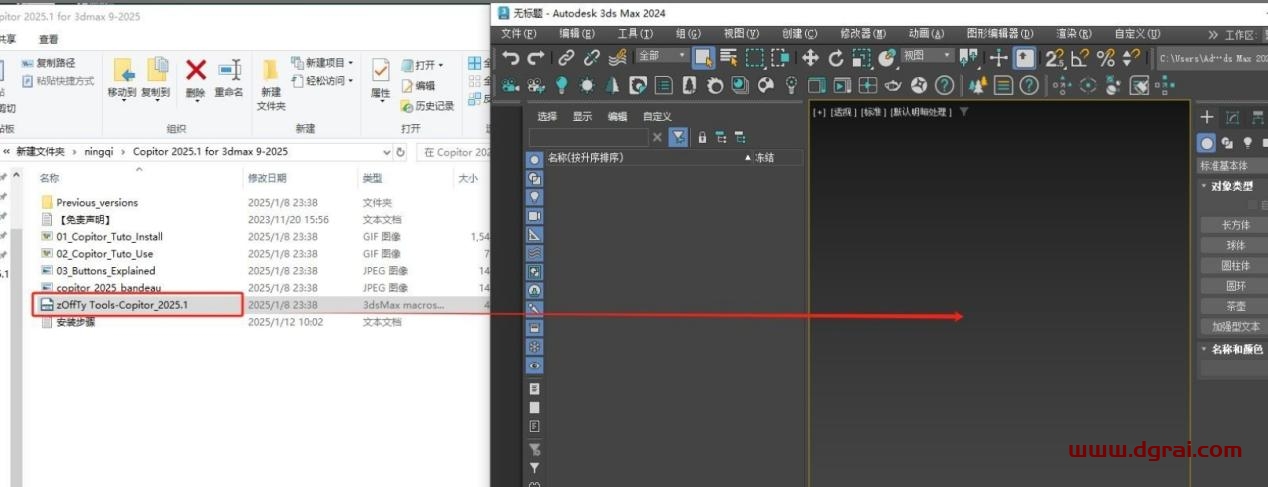Select the Select and Place tool

click(x=887, y=57)
